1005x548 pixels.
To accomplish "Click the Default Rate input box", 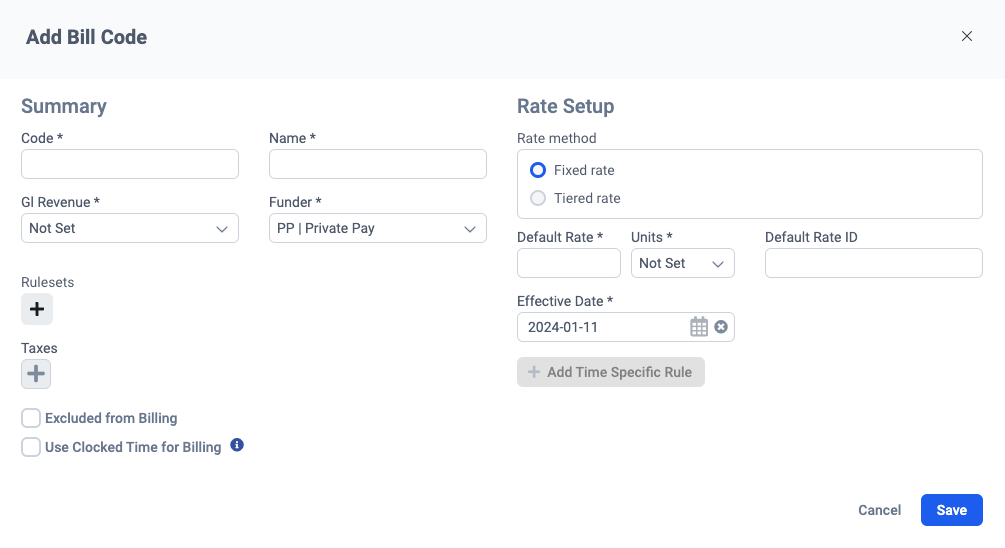I will click(x=569, y=263).
